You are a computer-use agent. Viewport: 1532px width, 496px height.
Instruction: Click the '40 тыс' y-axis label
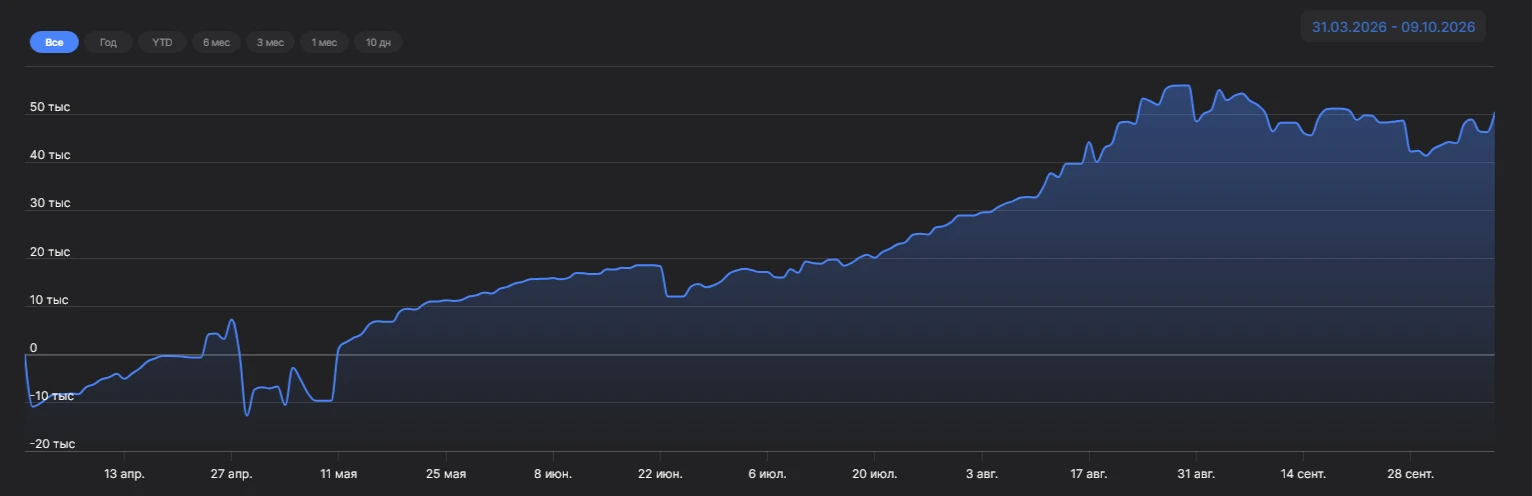click(50, 155)
